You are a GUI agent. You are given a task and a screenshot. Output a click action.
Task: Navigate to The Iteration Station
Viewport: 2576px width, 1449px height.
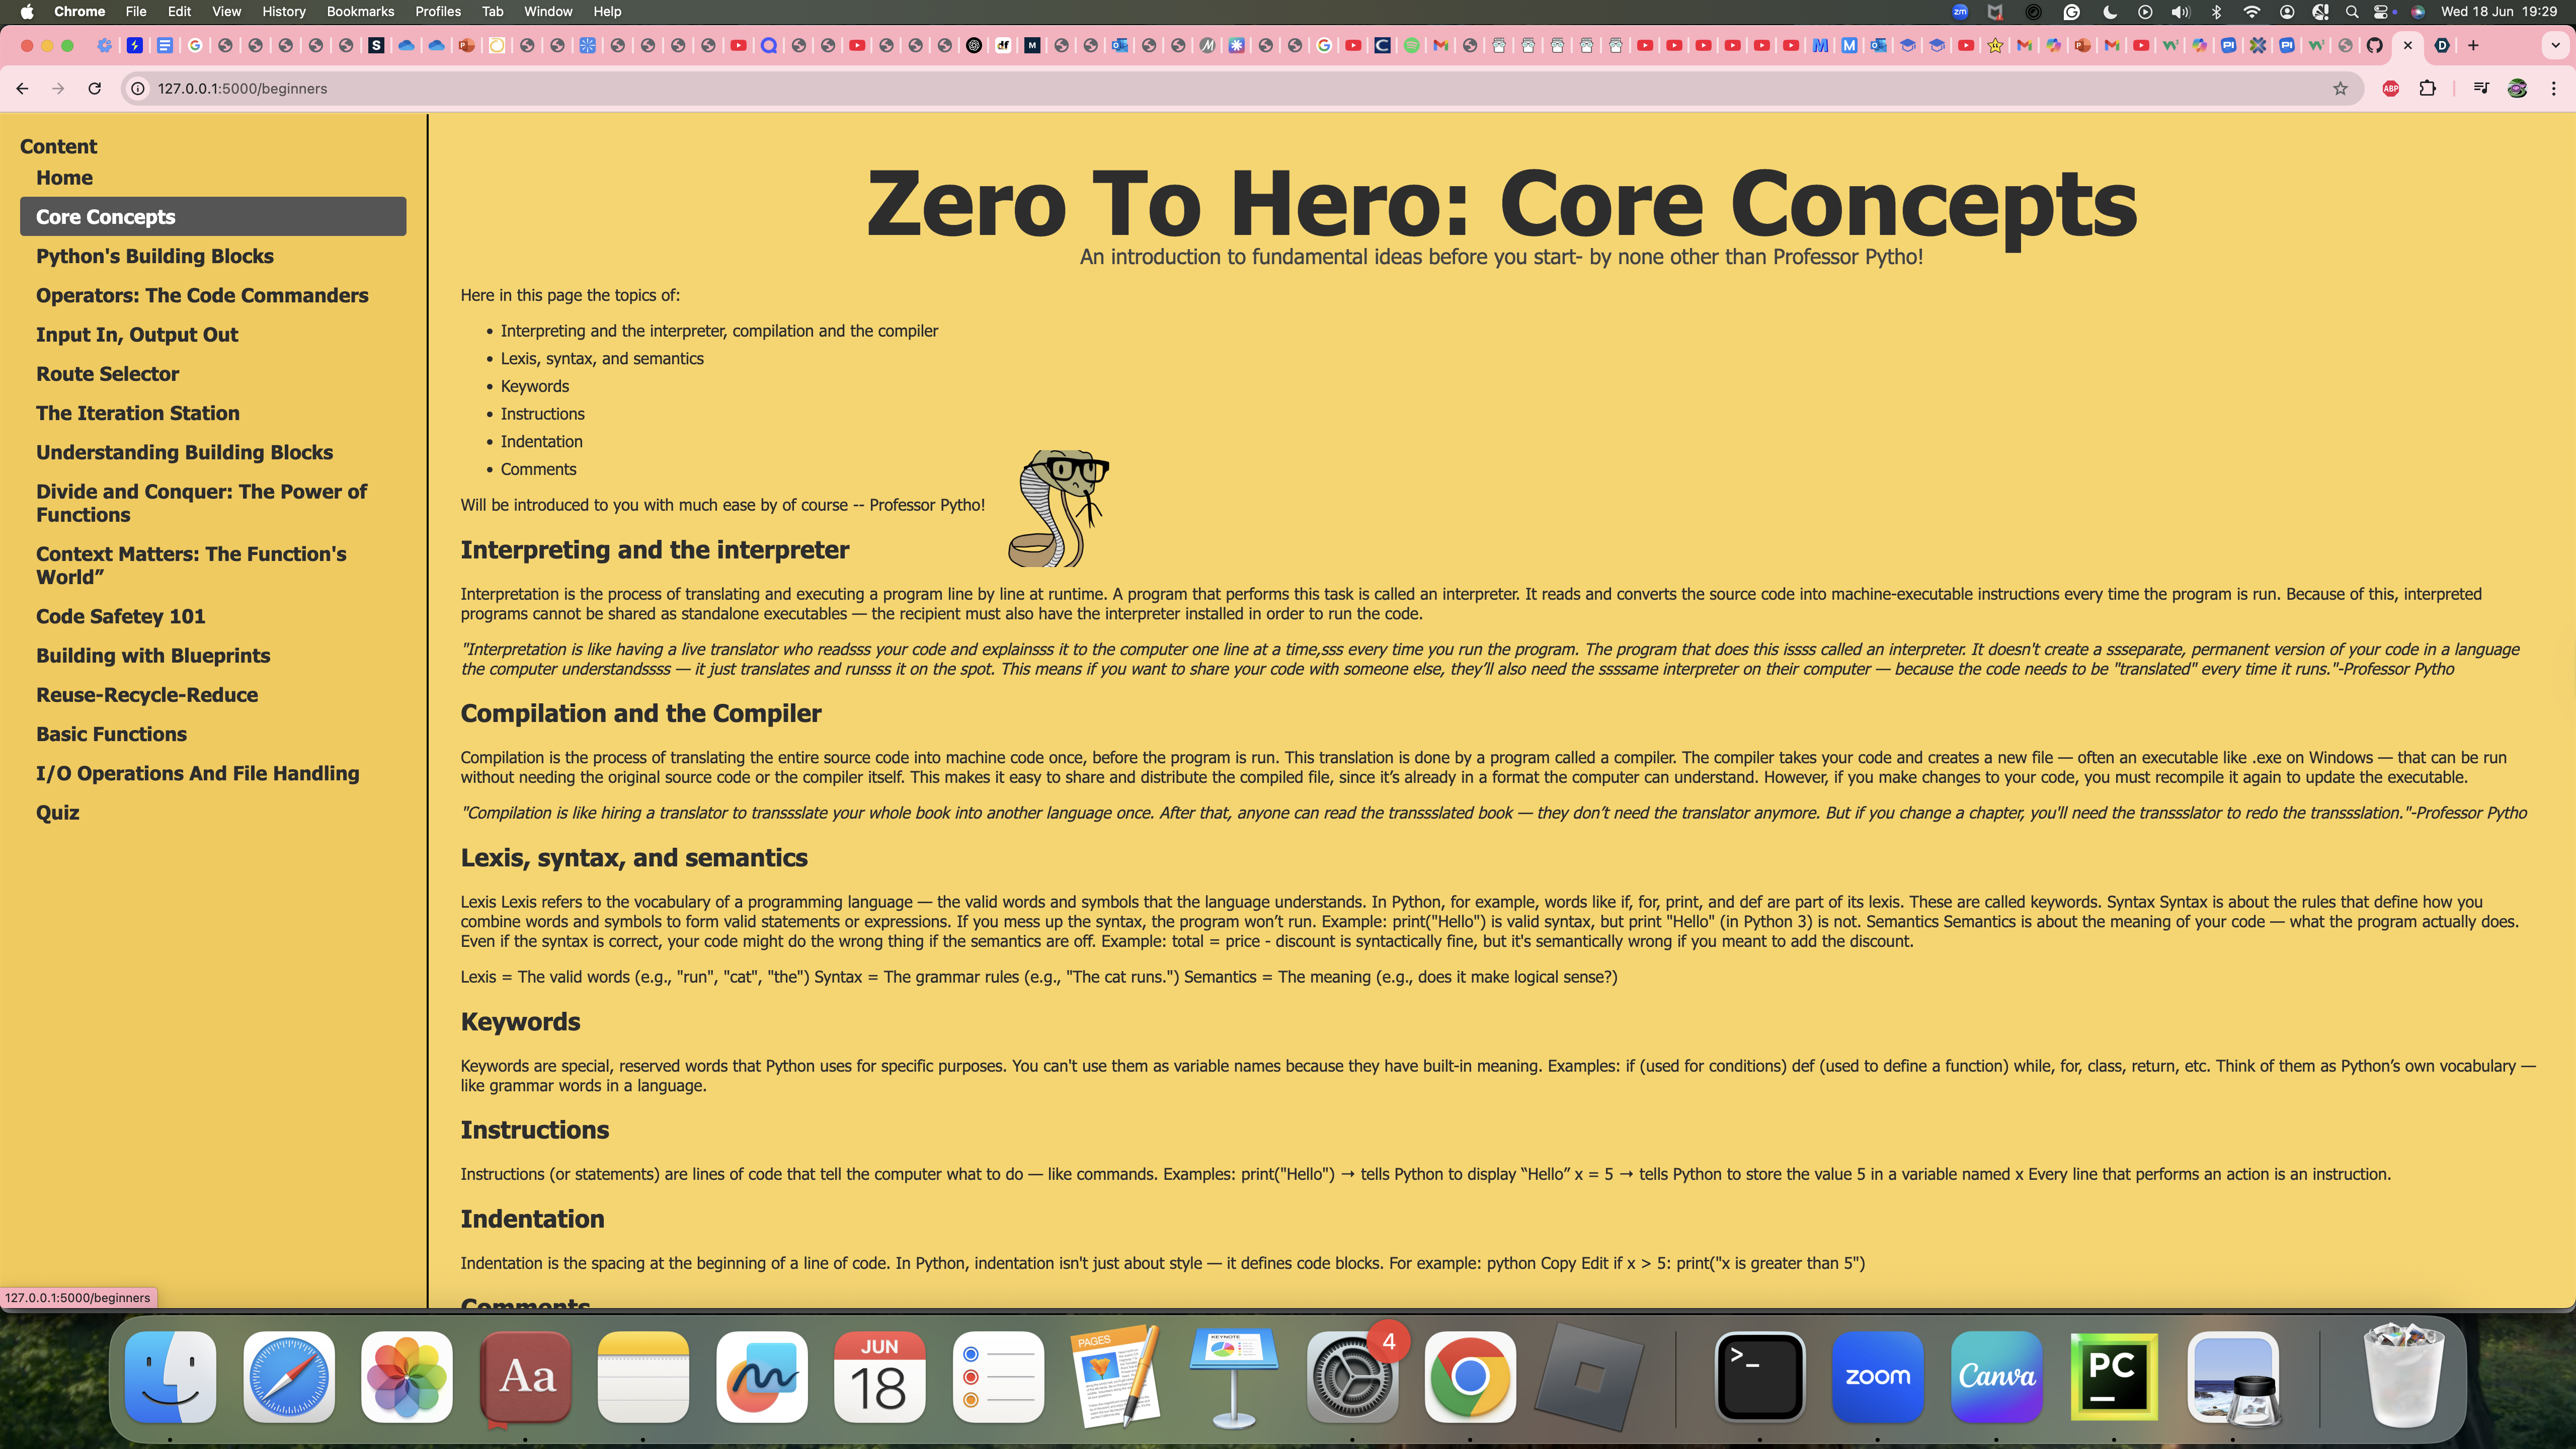pos(138,413)
